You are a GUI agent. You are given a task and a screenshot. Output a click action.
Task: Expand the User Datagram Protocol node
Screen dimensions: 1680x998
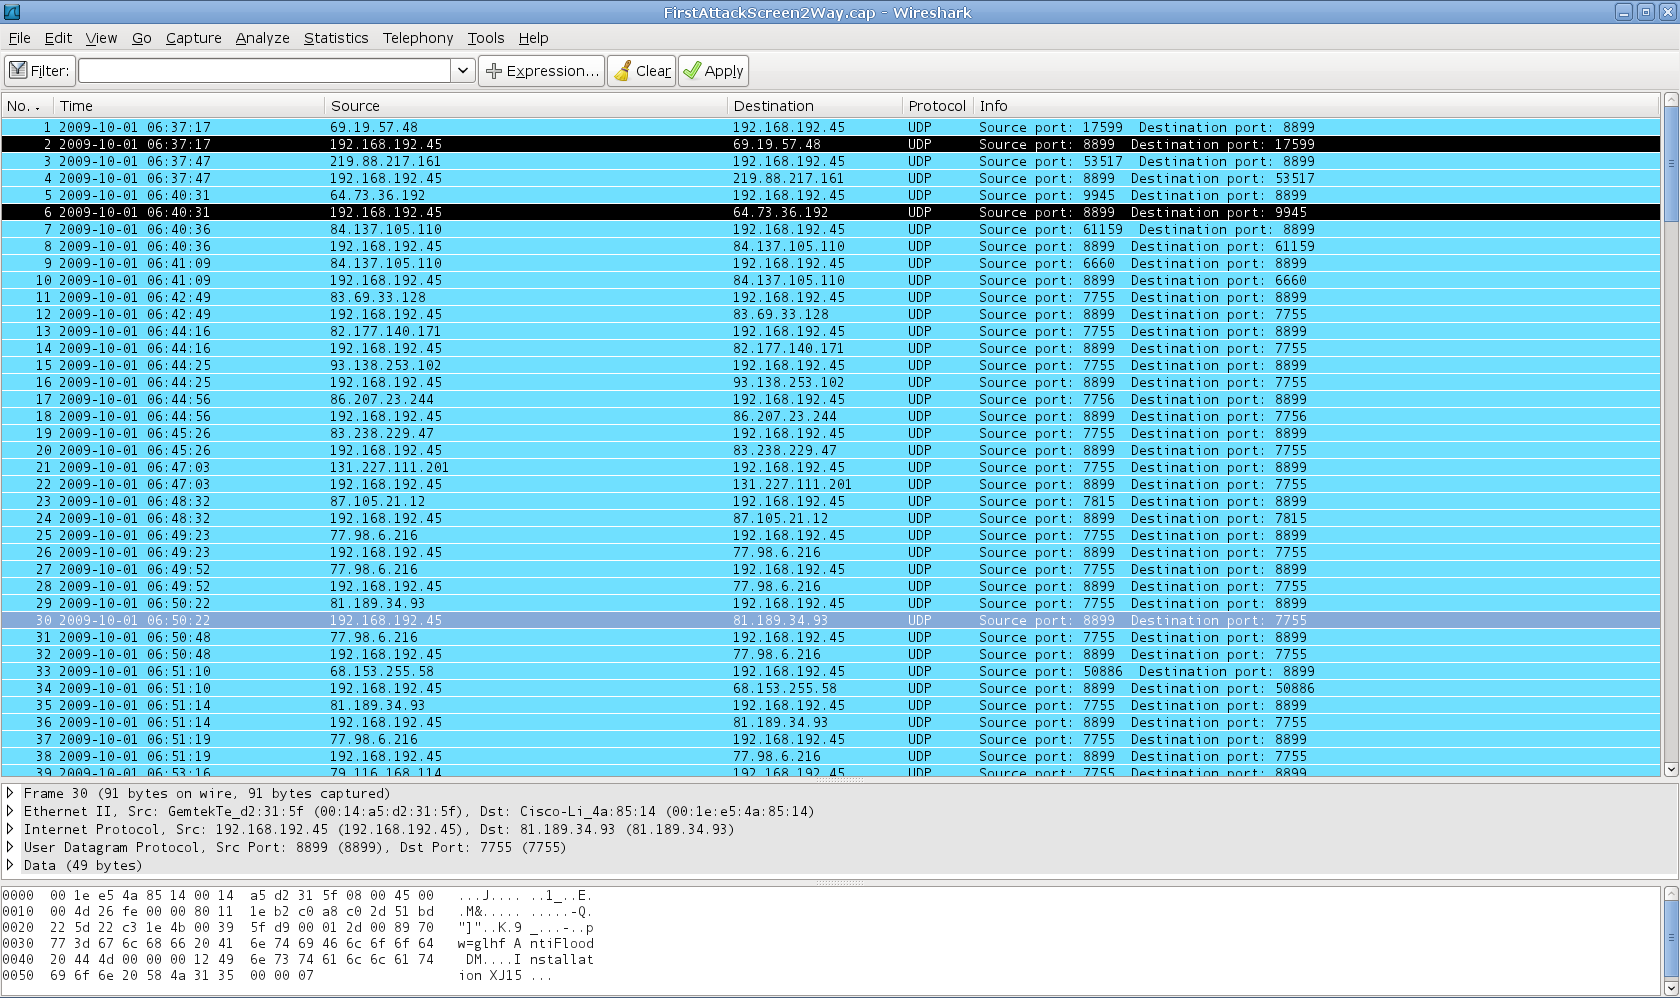pyautogui.click(x=11, y=847)
